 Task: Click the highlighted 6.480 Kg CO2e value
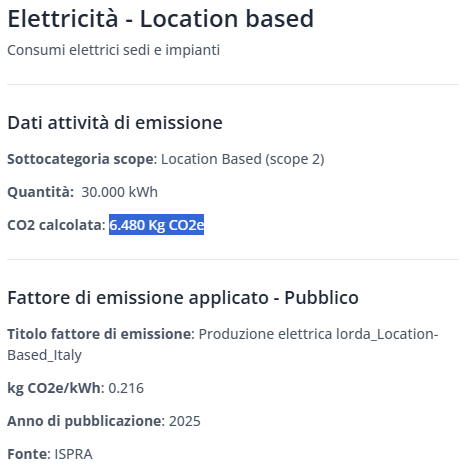coord(156,225)
